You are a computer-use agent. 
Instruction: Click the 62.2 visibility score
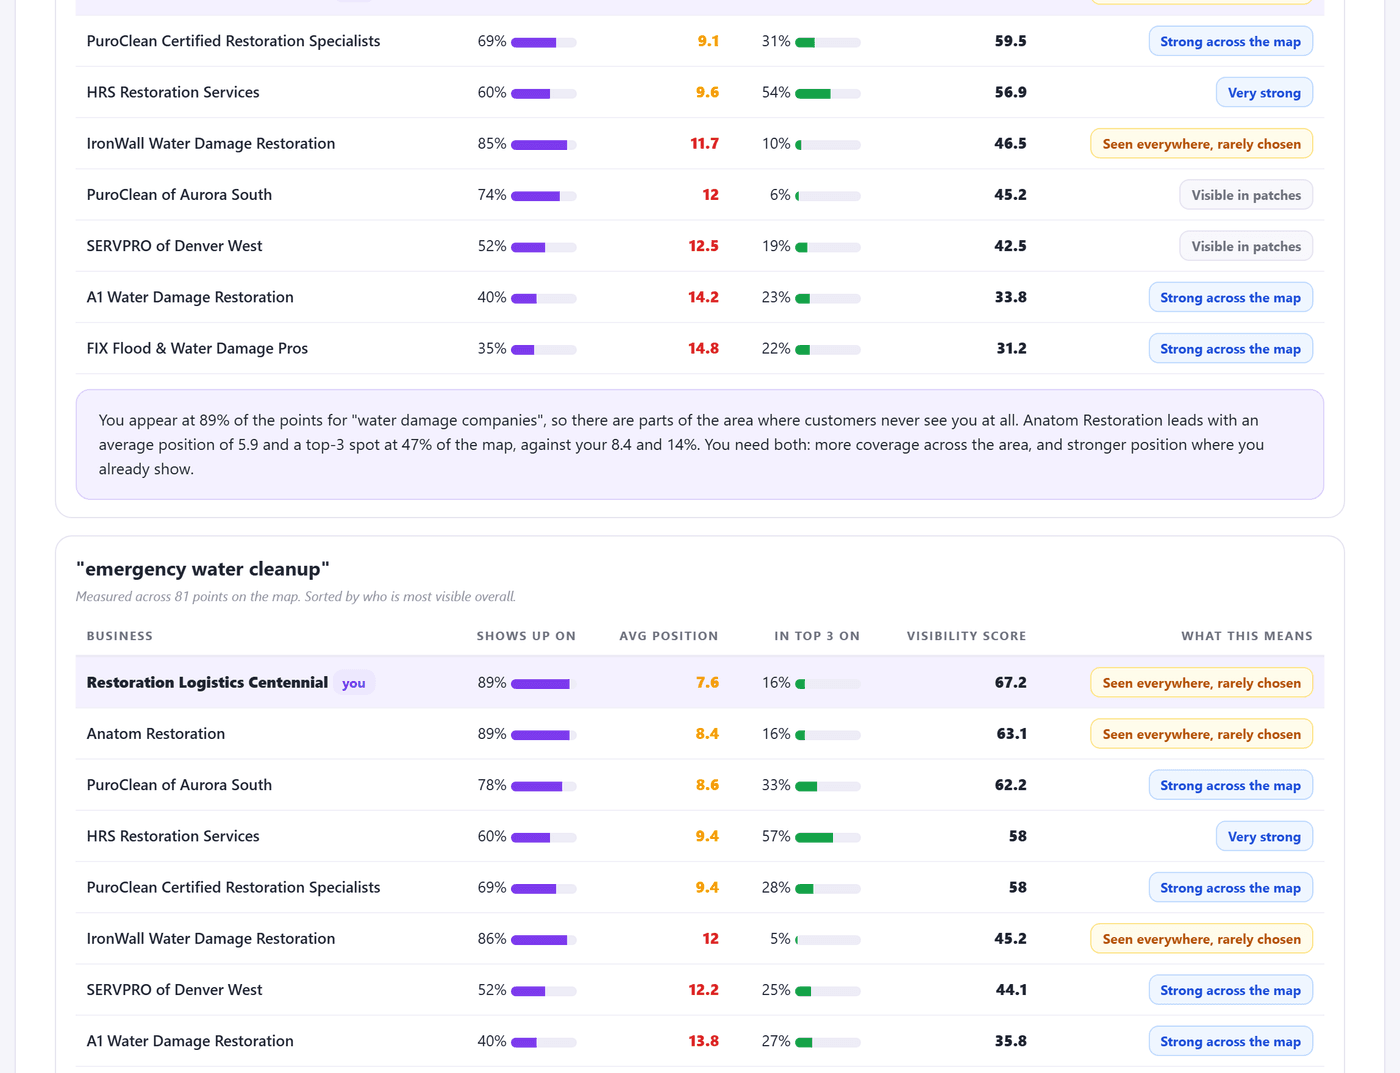1010,785
